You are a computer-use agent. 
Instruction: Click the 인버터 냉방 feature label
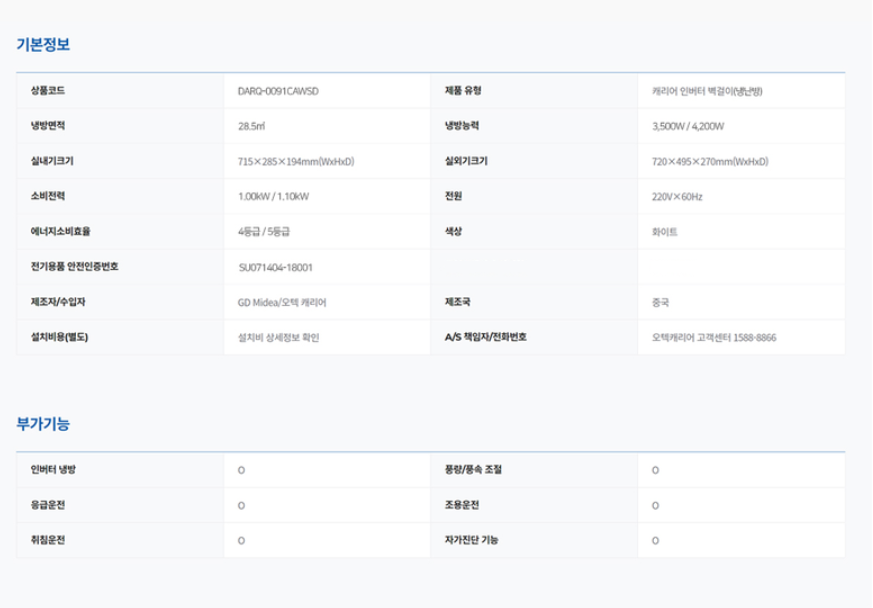click(60, 469)
